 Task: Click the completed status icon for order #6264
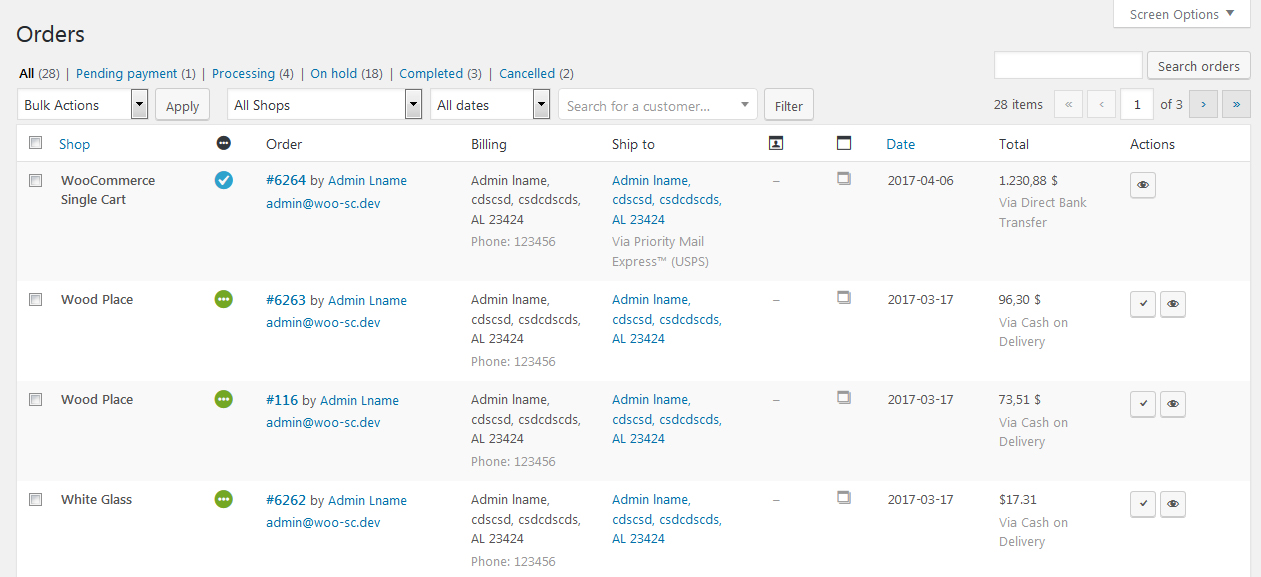click(x=224, y=180)
